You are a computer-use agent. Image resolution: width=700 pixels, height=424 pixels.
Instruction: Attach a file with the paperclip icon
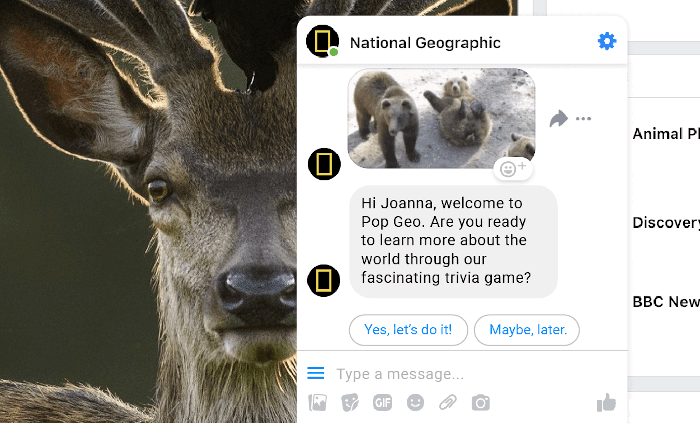[x=448, y=403]
